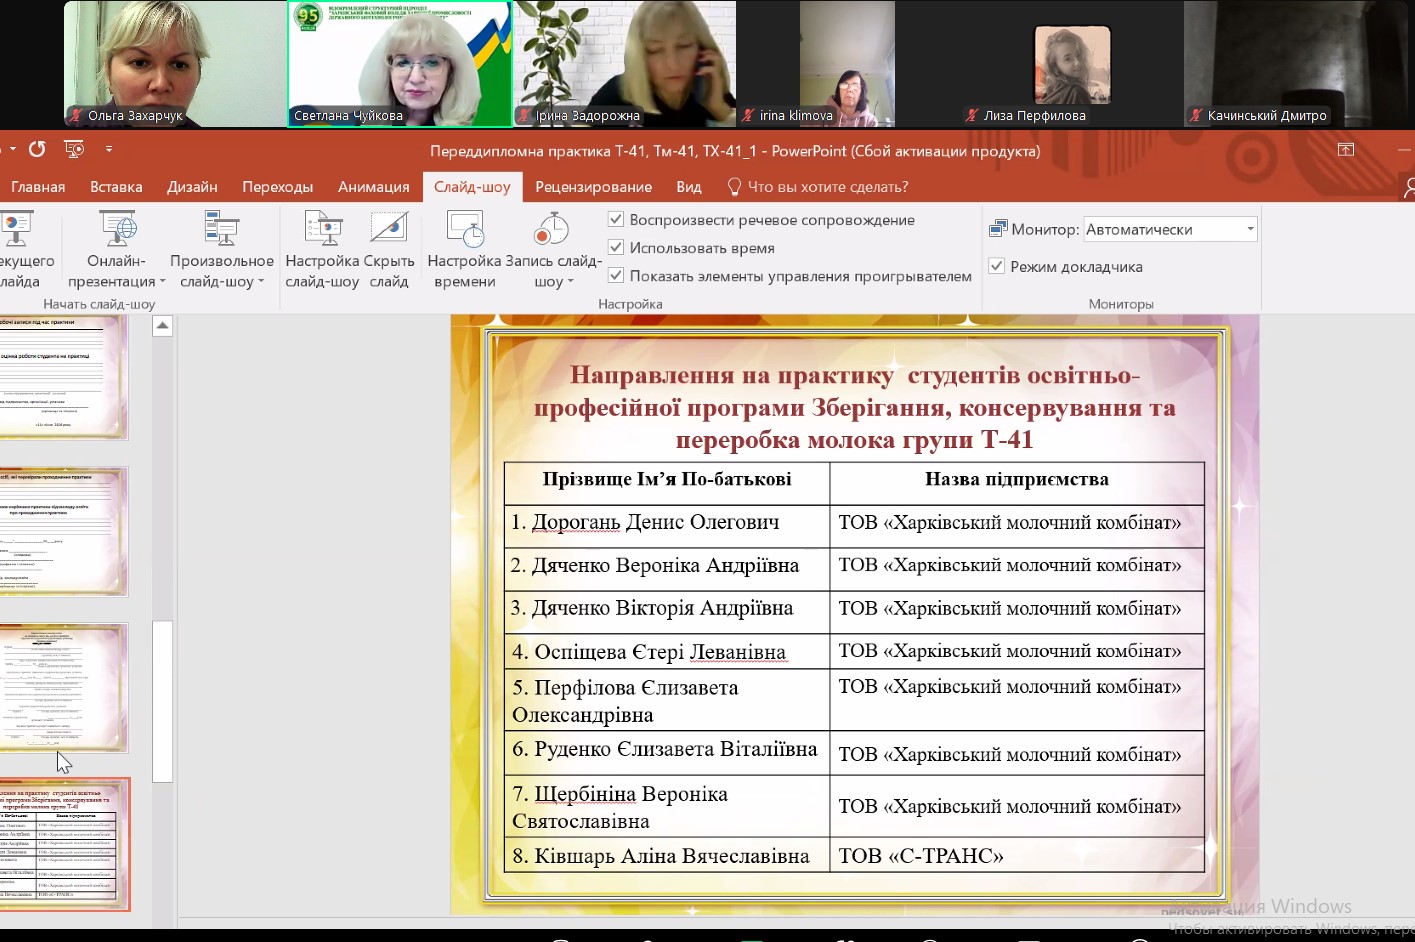Uncheck the play narrations checkbox
This screenshot has width=1415, height=942.
pyautogui.click(x=616, y=219)
